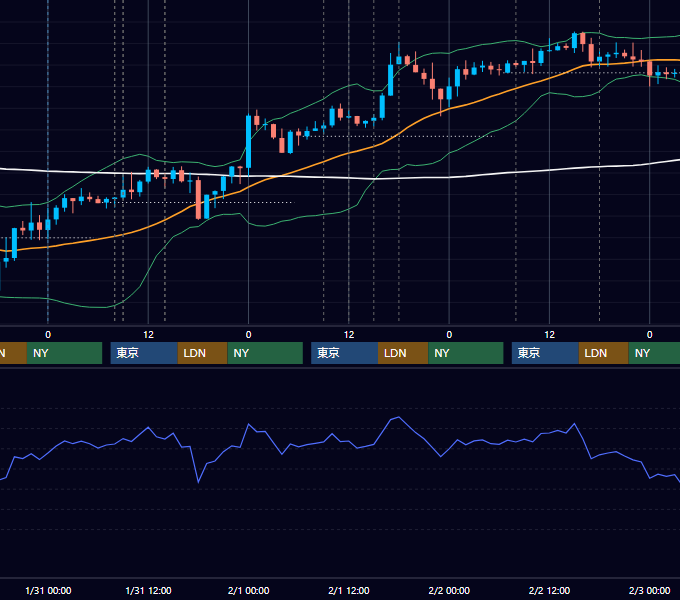Viewport: 680px width, 600px height.
Task: Click the '0' hour label above 2/2 00:00
Action: [x=449, y=335]
